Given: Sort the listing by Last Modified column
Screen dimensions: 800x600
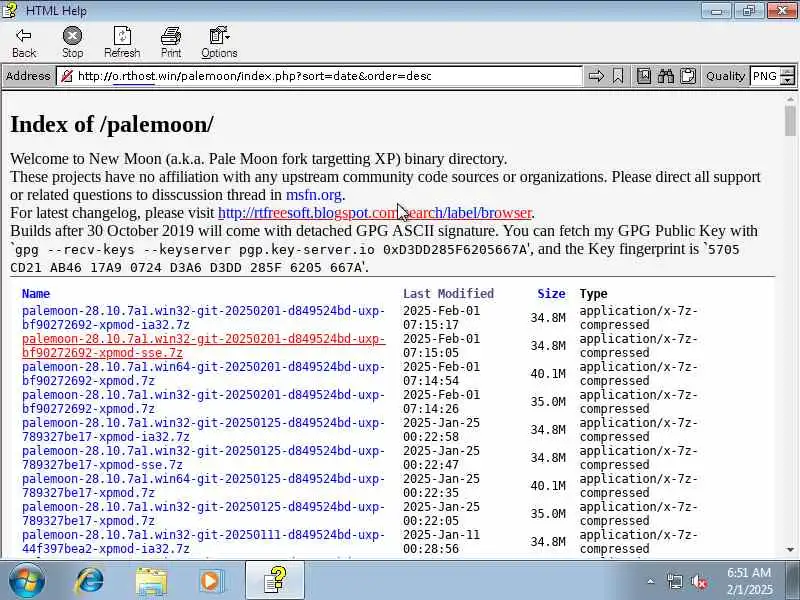Looking at the screenshot, I should coord(448,293).
